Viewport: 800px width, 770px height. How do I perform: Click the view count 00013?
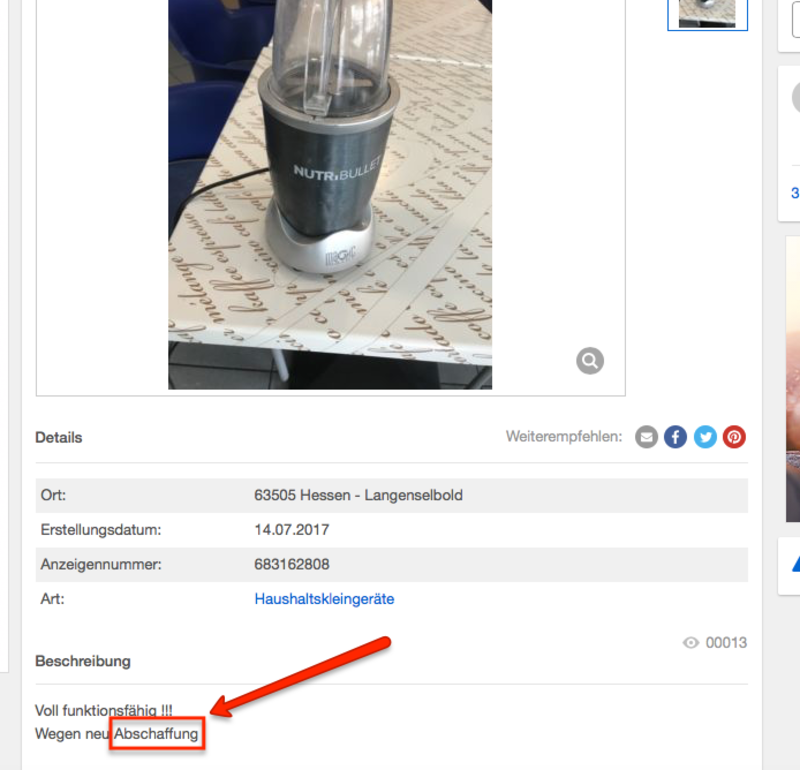click(x=726, y=643)
